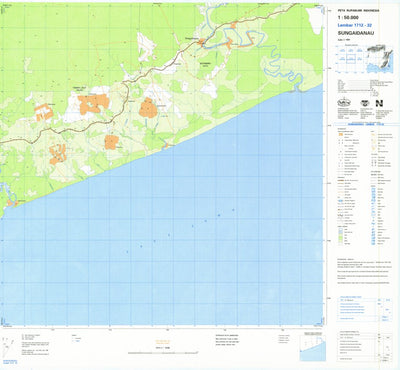Click the largest orange settlement block
This screenshot has width=400, height=370.
pyautogui.click(x=93, y=104)
